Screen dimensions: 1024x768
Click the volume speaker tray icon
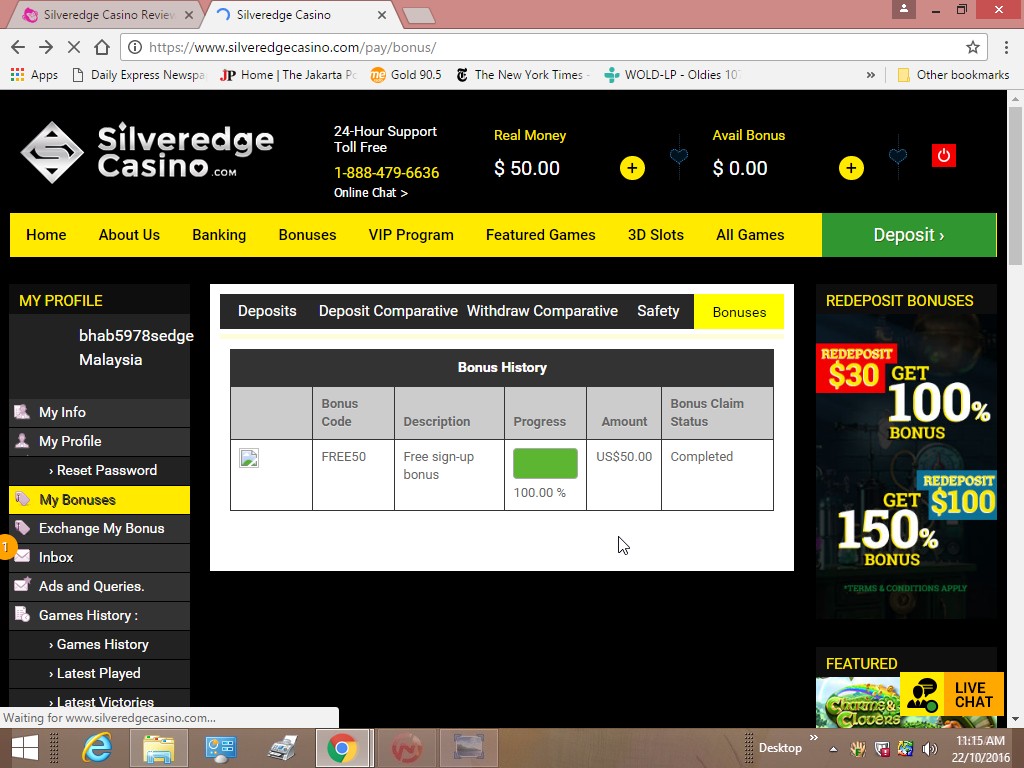[x=929, y=749]
